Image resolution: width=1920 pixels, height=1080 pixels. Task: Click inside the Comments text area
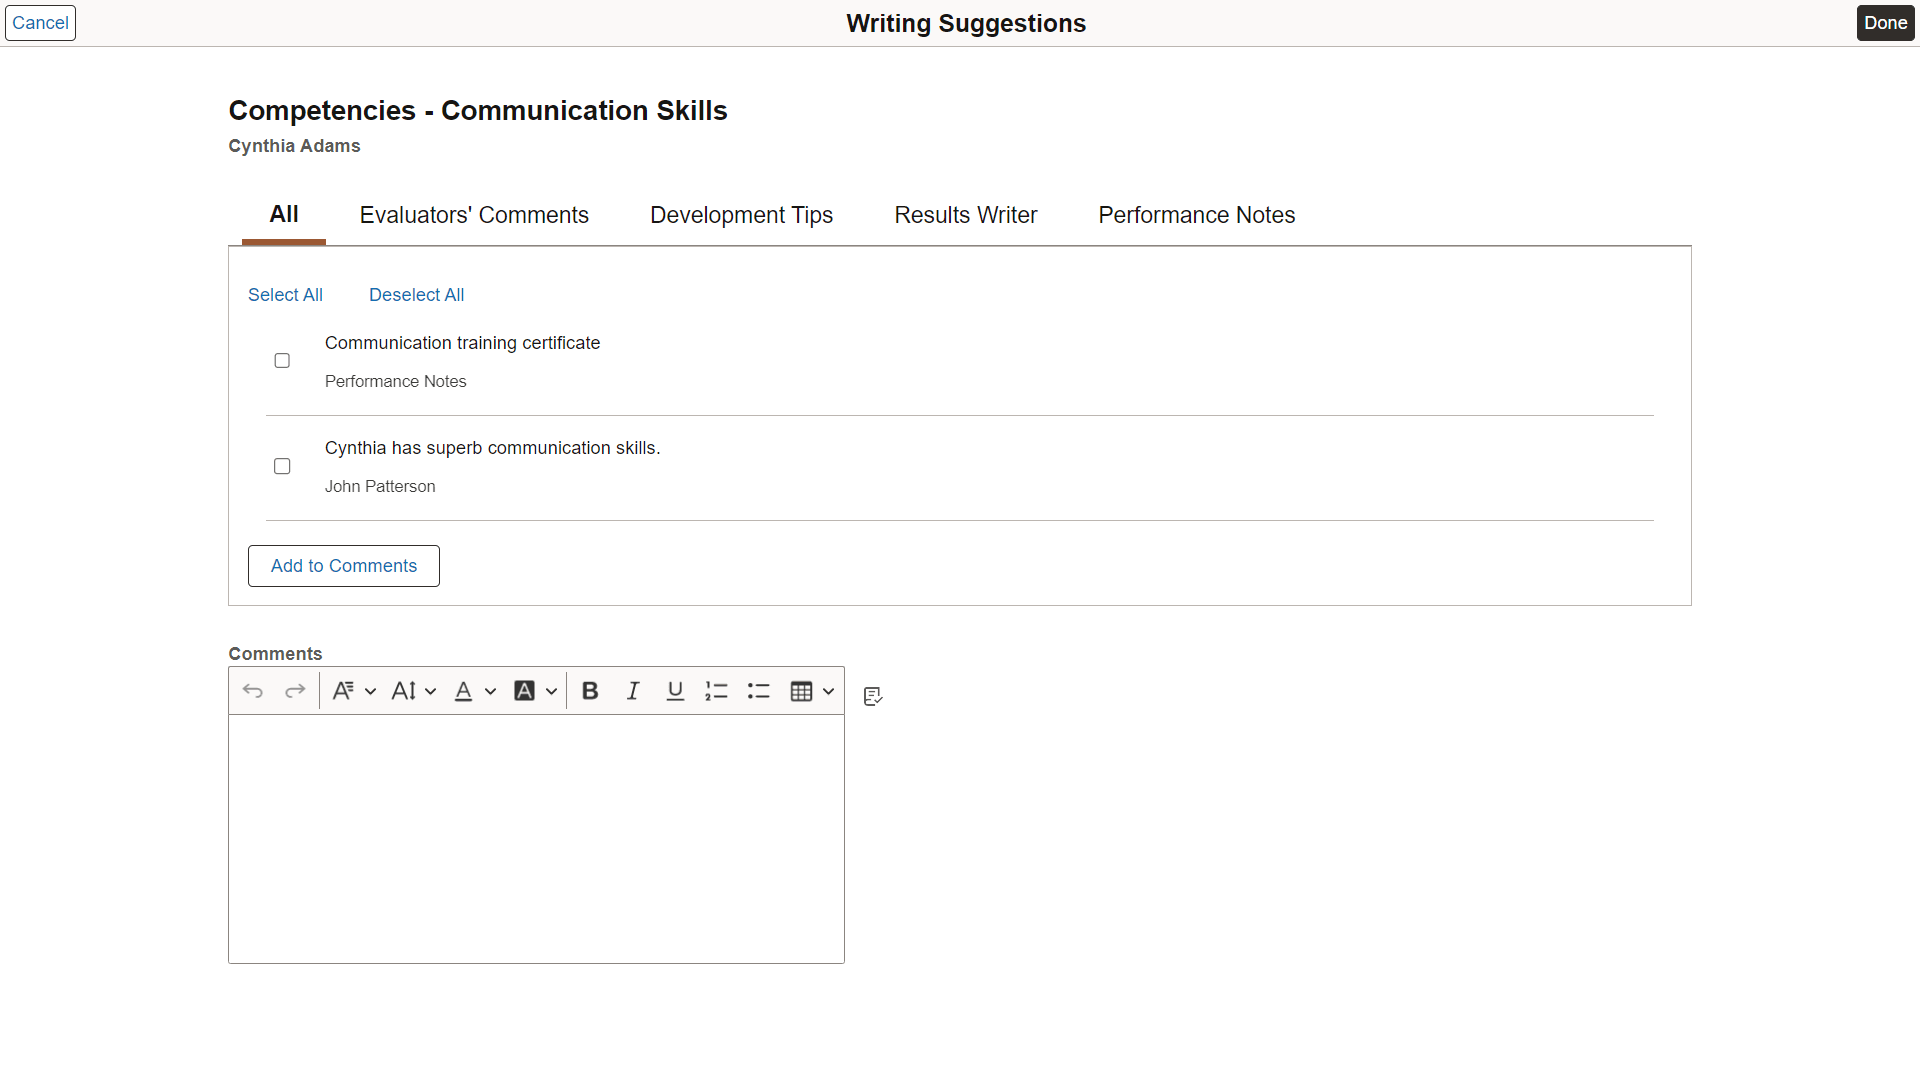536,838
